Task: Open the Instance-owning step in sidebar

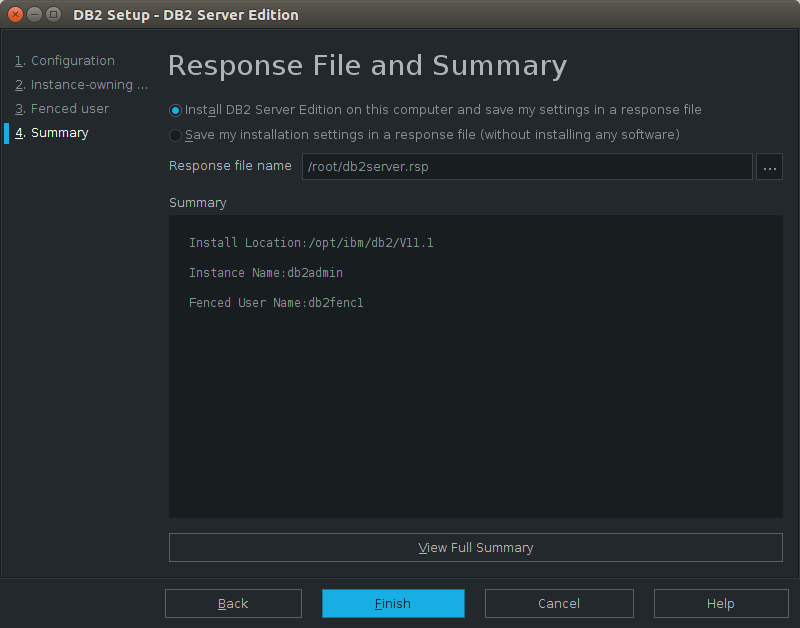Action: pos(81,85)
